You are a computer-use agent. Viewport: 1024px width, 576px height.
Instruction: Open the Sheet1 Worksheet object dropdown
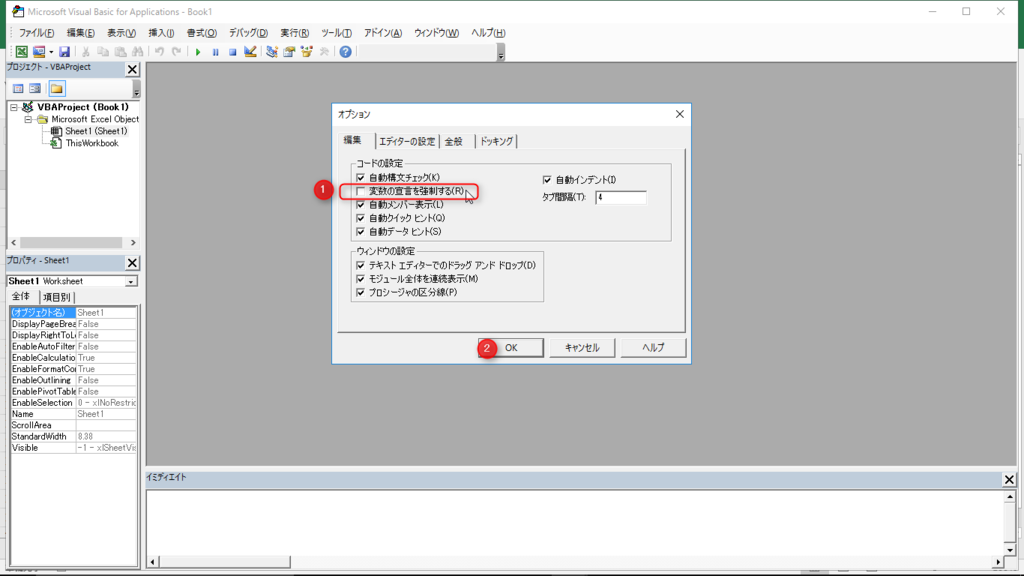pos(131,281)
